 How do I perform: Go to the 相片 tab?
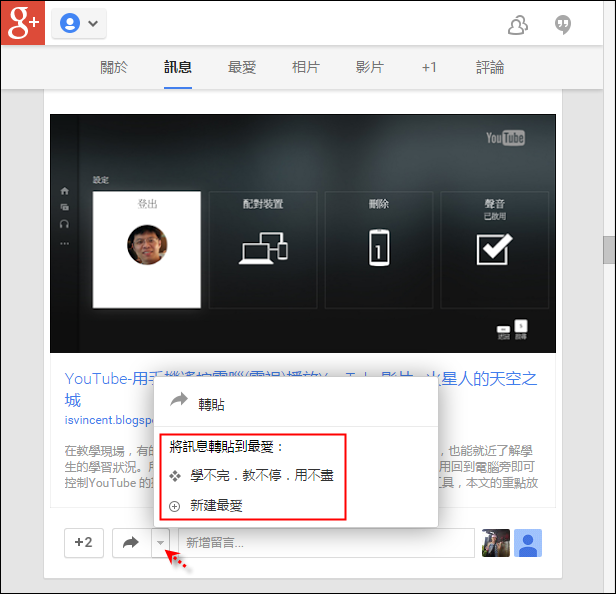point(306,67)
